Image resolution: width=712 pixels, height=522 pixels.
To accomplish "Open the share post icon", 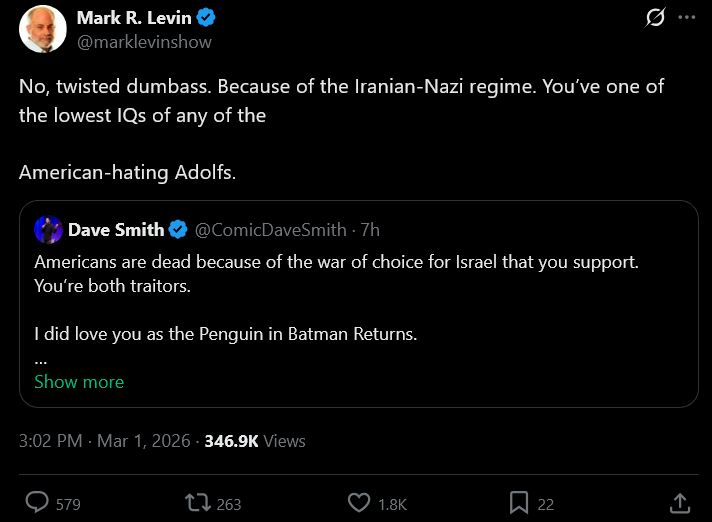I will pyautogui.click(x=680, y=503).
